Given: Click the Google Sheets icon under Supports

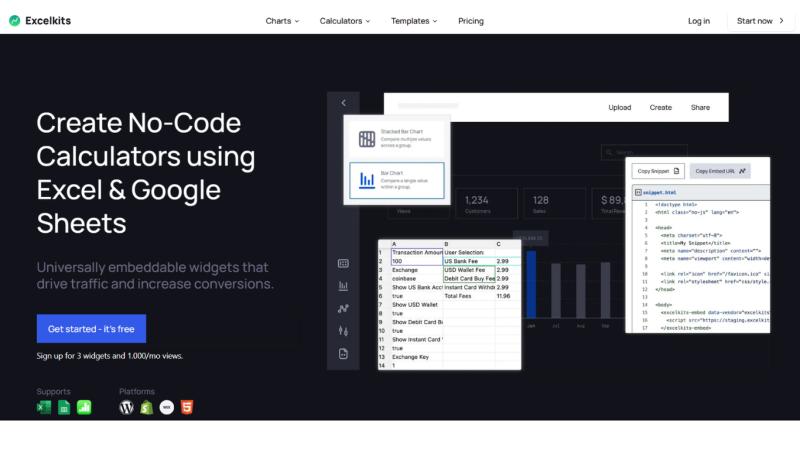Looking at the screenshot, I should [64, 407].
